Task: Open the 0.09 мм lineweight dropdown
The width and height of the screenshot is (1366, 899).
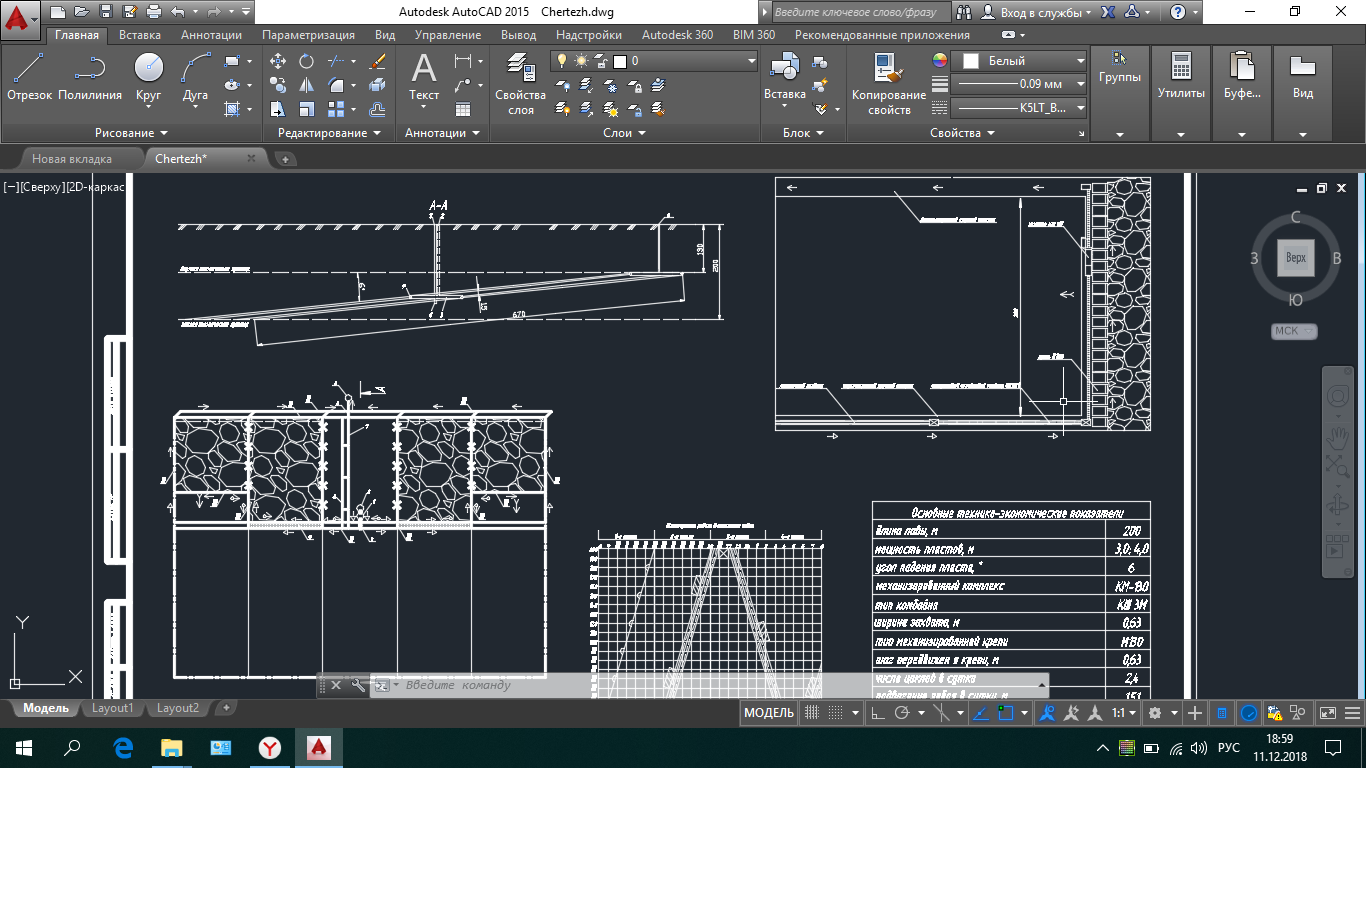Action: coord(1018,84)
